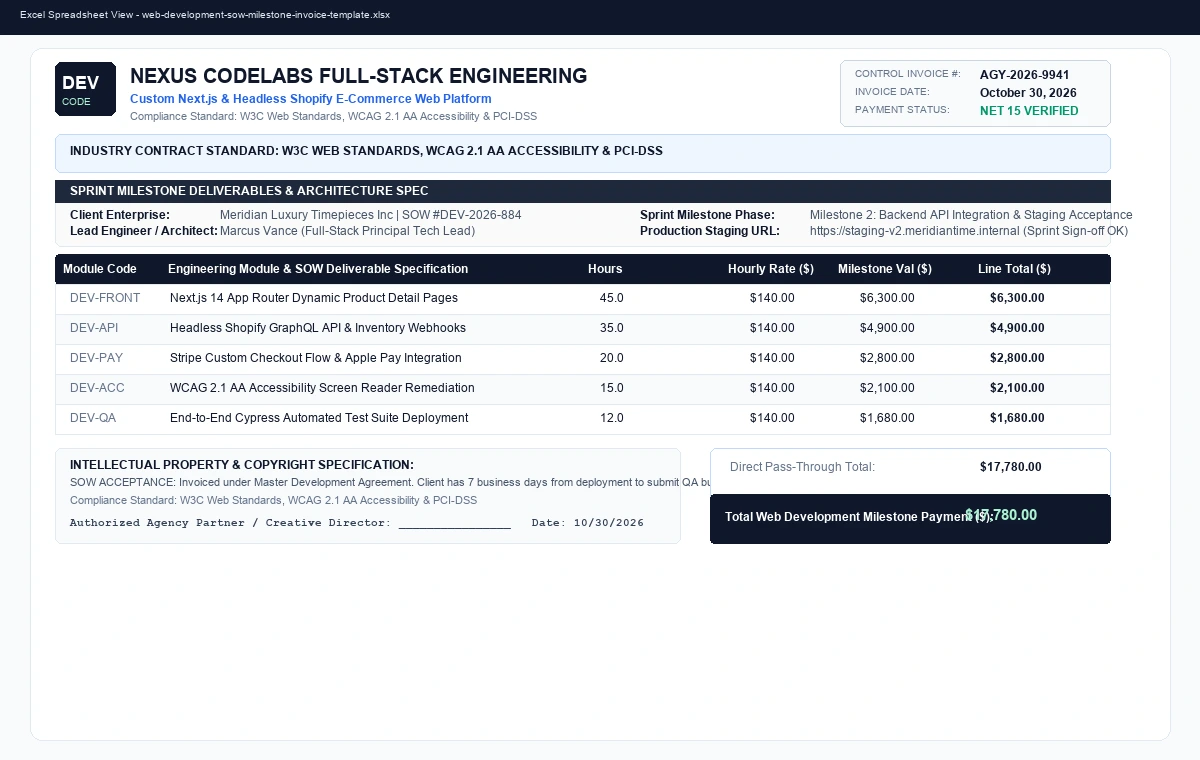Click the Engineering Module & SOW Deliverable header
This screenshot has height=760, width=1200.
318,269
